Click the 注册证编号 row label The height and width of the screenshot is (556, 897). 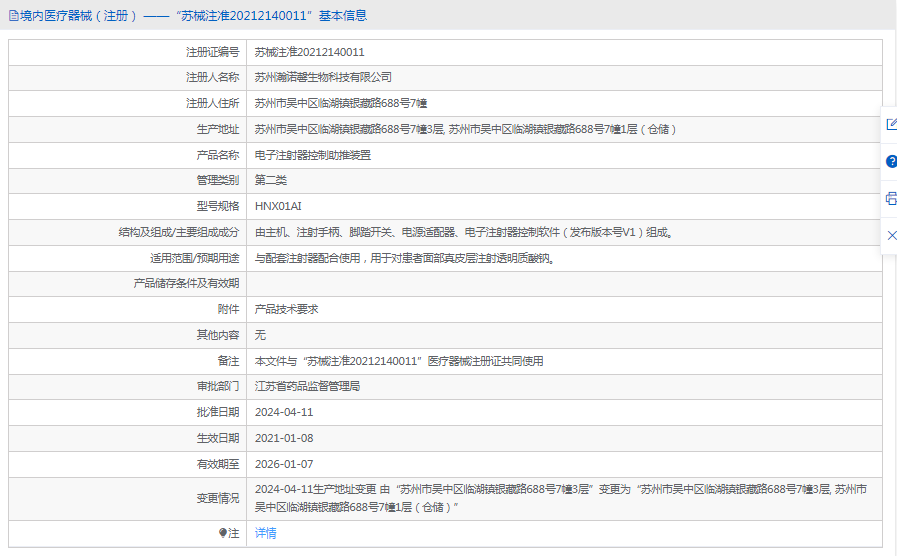tap(212, 52)
